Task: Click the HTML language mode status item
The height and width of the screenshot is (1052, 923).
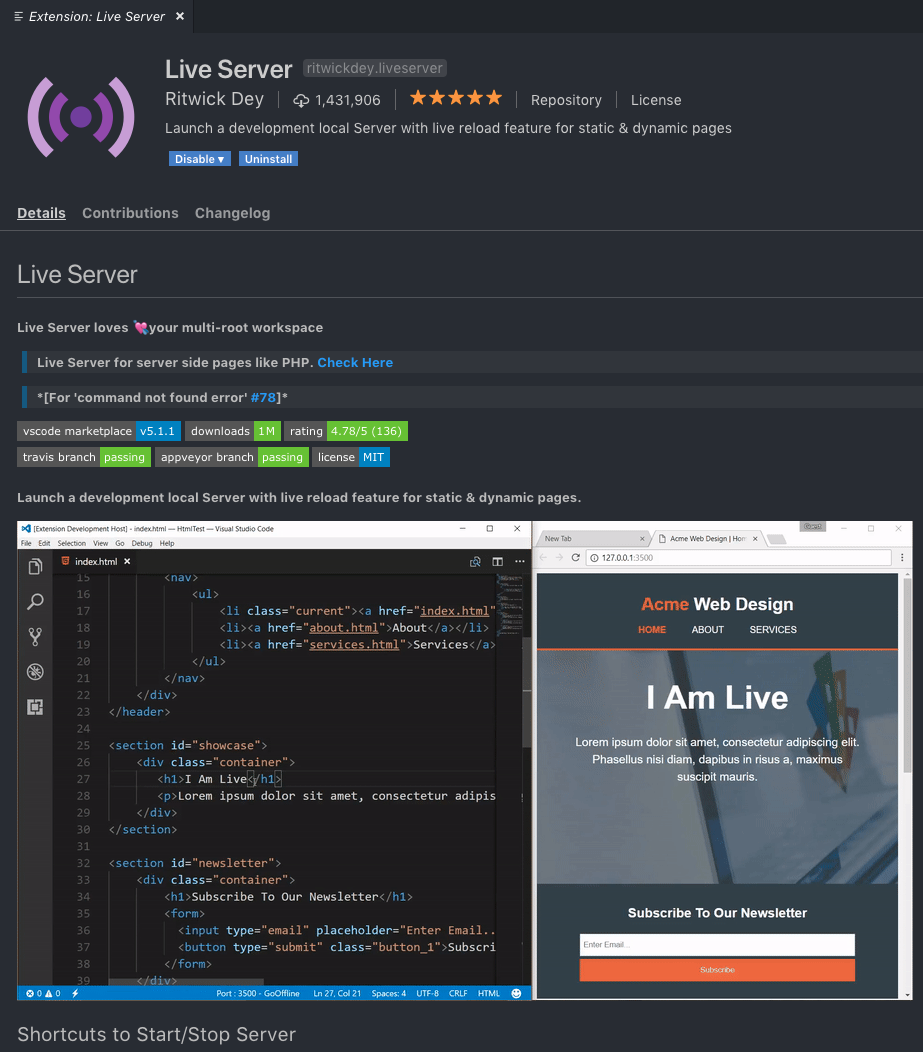Action: pos(488,993)
